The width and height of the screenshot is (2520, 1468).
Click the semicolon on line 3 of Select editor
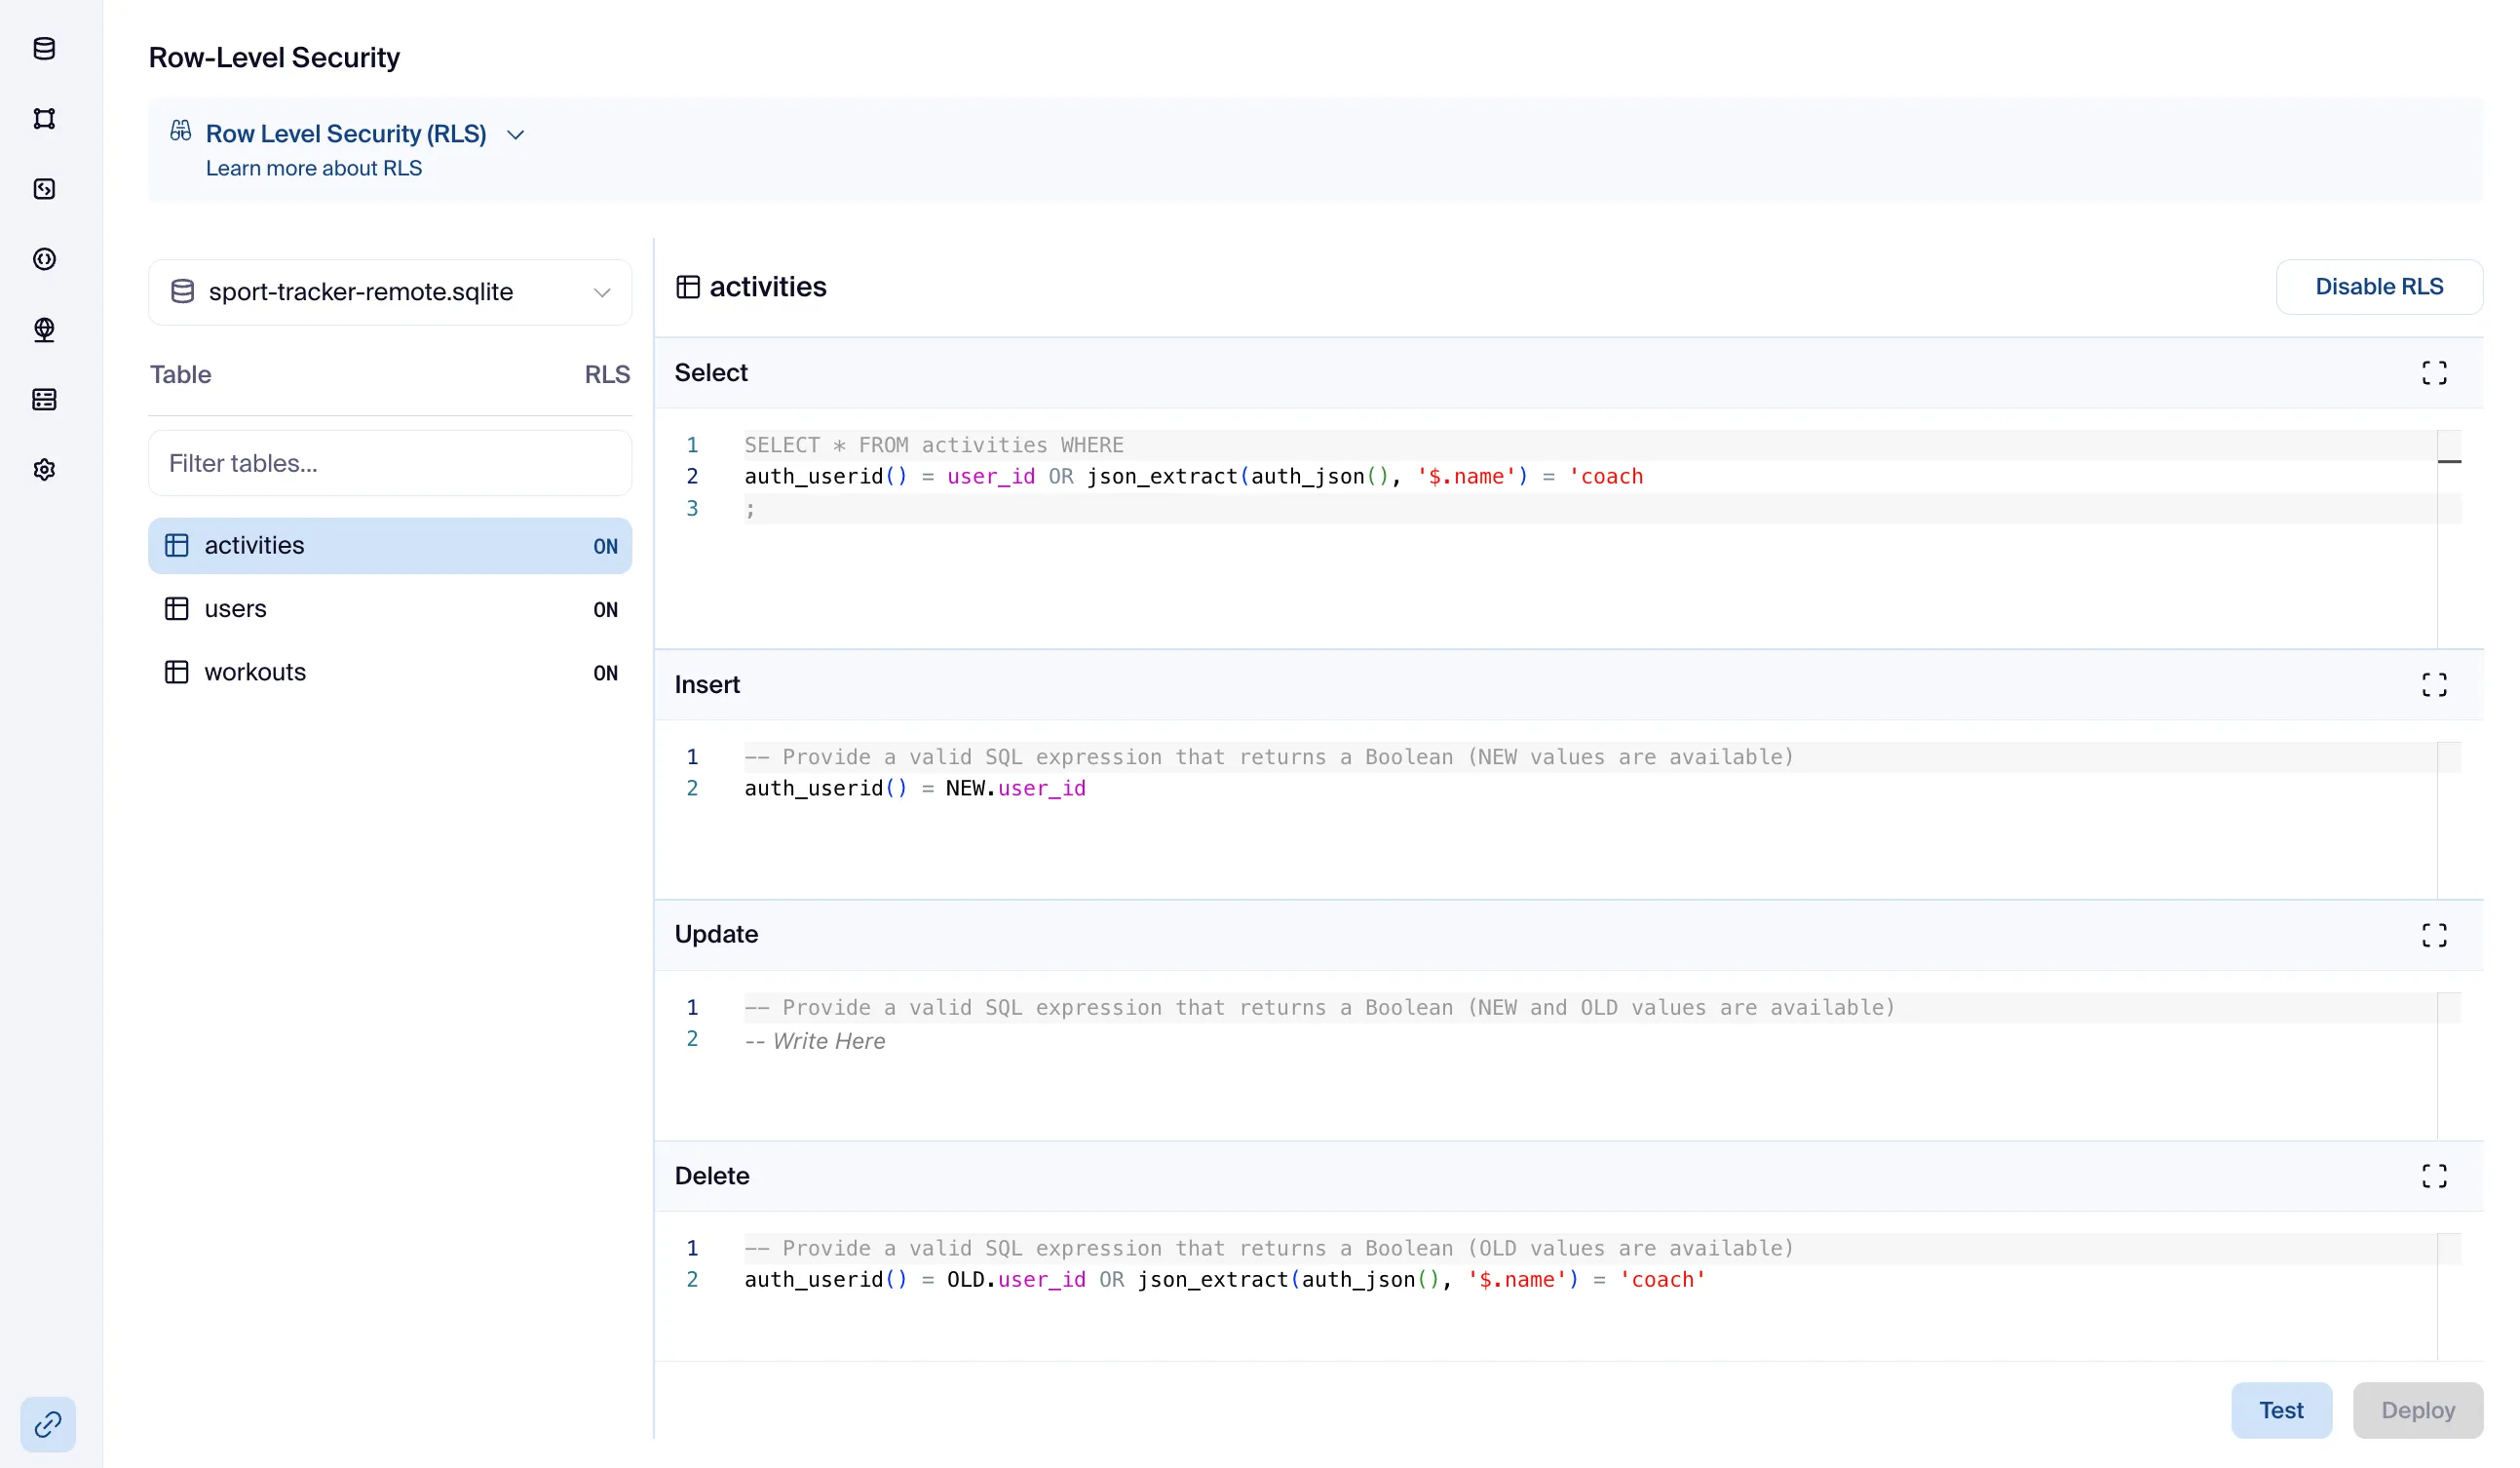(x=750, y=509)
